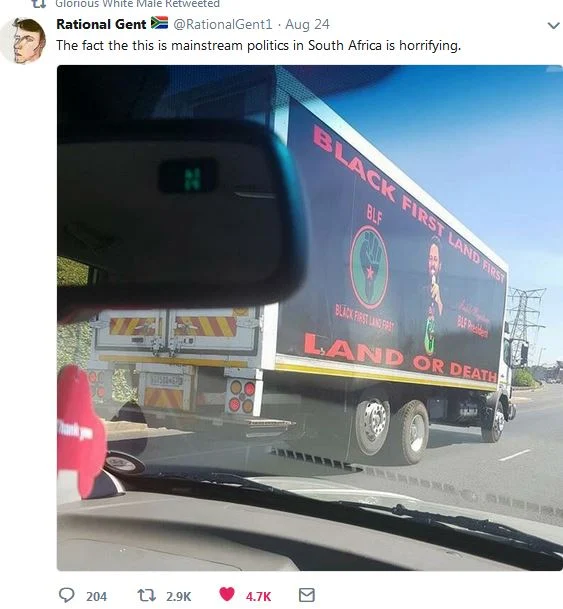Screen dimensions: 563x609
Task: Click the reply speech bubble icon
Action: click(66, 595)
